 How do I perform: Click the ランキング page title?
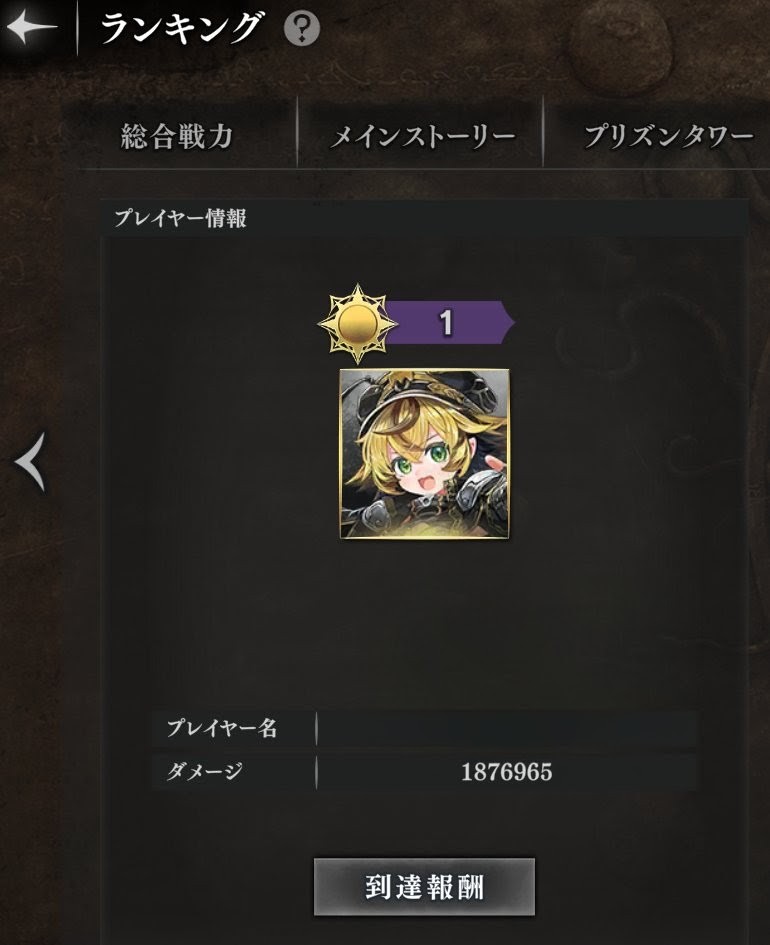point(180,28)
